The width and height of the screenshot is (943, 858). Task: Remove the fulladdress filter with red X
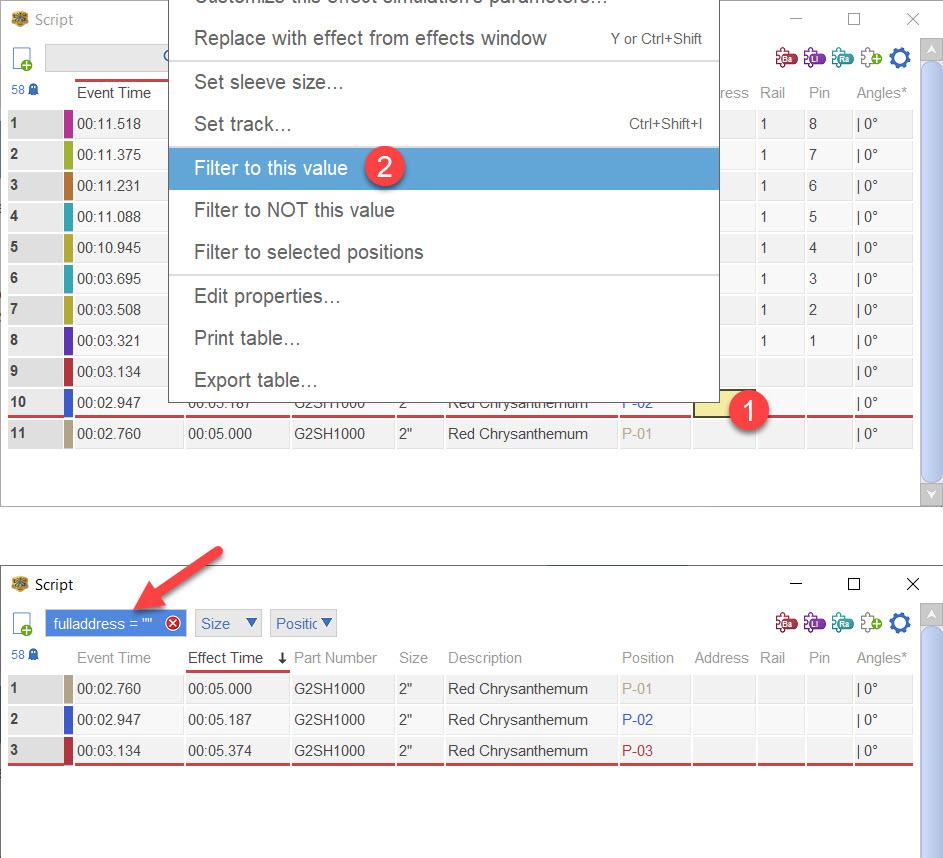[x=173, y=623]
